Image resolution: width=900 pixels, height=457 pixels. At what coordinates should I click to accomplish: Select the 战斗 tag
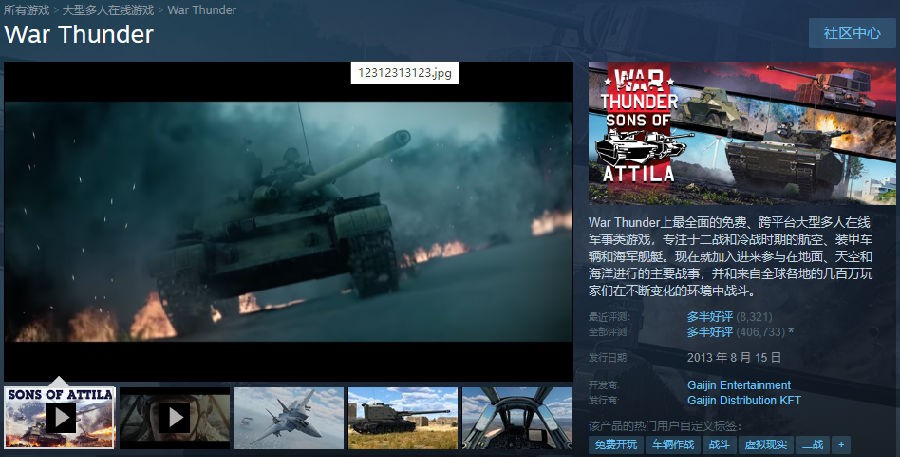(719, 444)
